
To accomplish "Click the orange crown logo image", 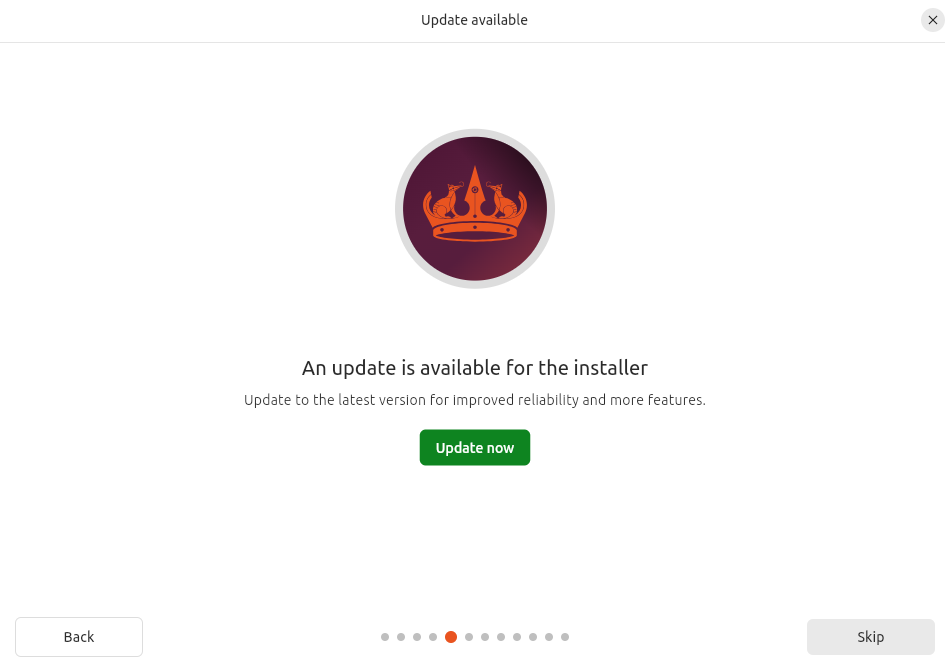I will coord(475,209).
